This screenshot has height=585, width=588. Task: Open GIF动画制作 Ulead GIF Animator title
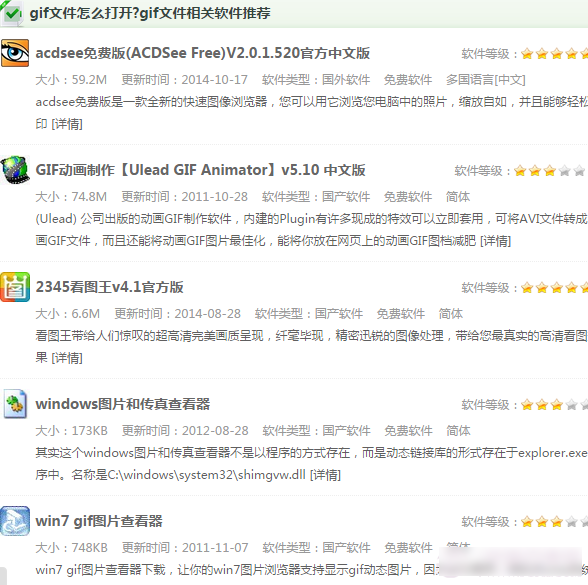[x=200, y=170]
